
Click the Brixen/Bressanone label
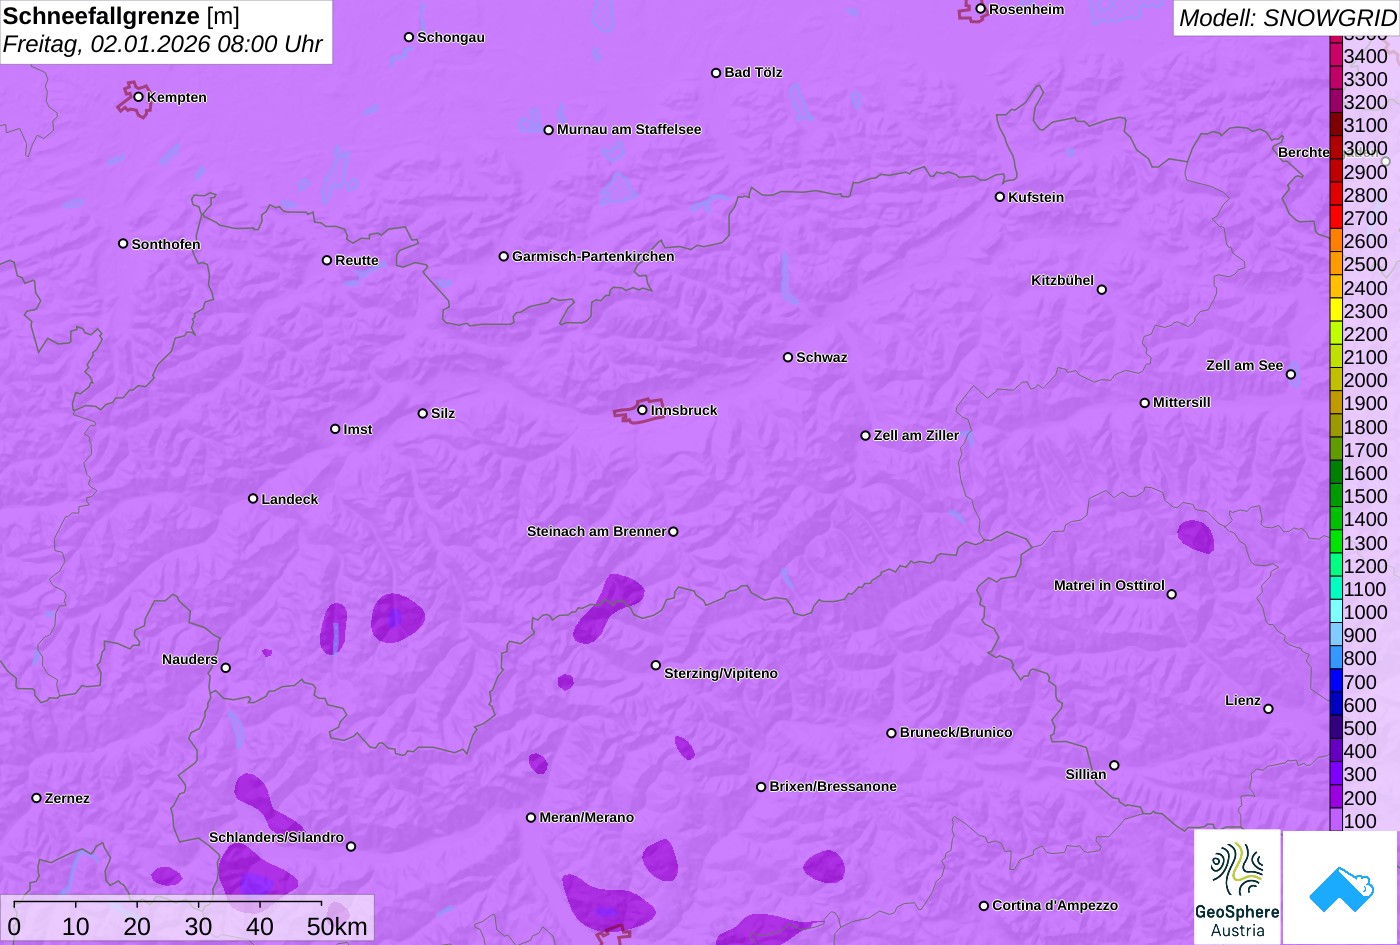tap(833, 786)
